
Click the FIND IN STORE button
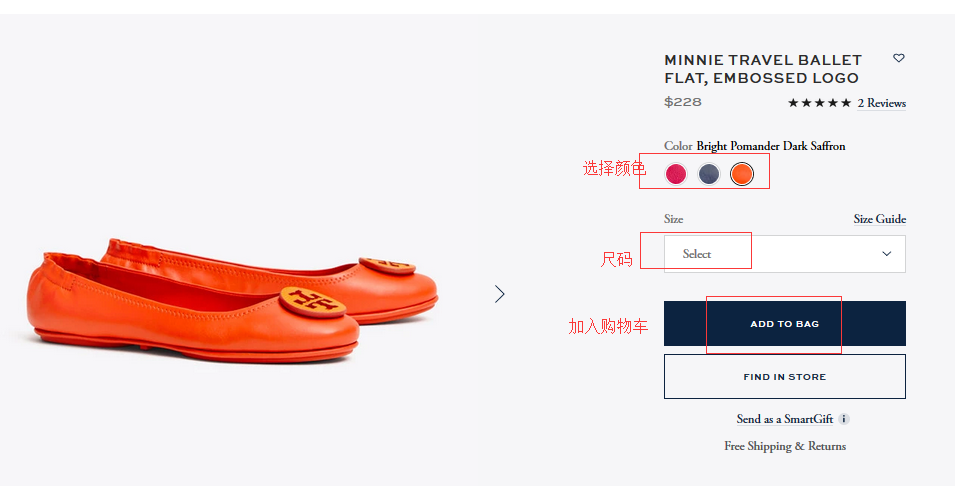coord(784,377)
